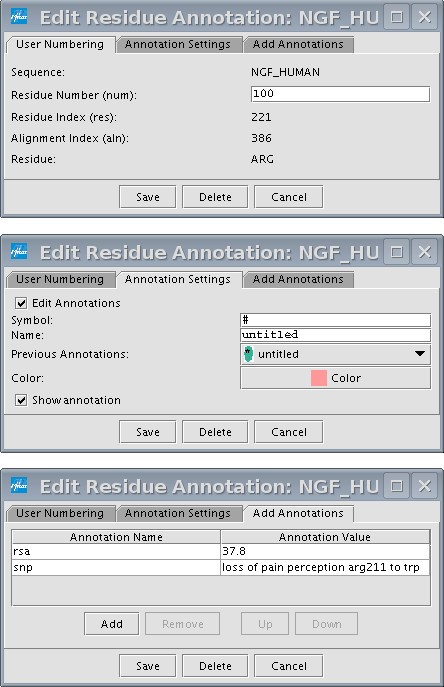Open the Previous Annotations dropdown
Viewport: 444px width, 687px height.
point(335,354)
